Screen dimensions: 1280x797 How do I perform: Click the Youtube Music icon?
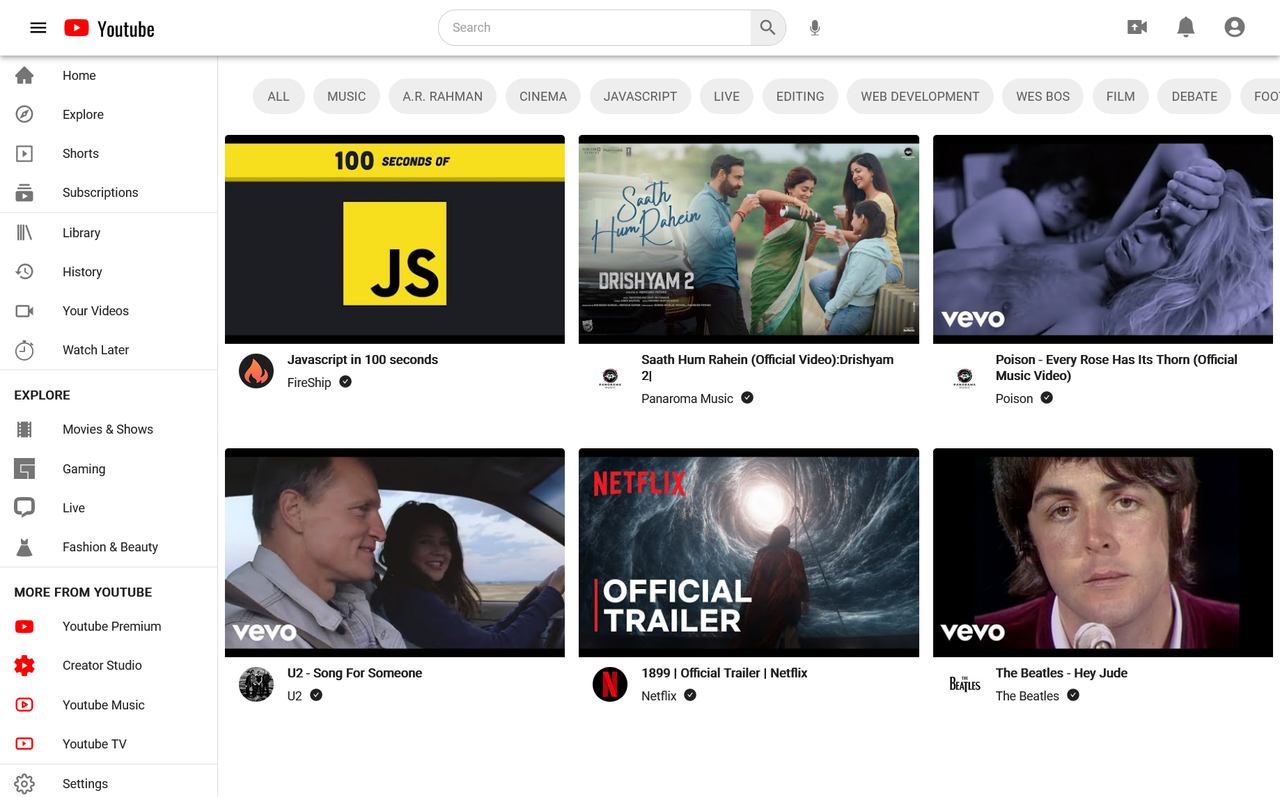coord(25,704)
